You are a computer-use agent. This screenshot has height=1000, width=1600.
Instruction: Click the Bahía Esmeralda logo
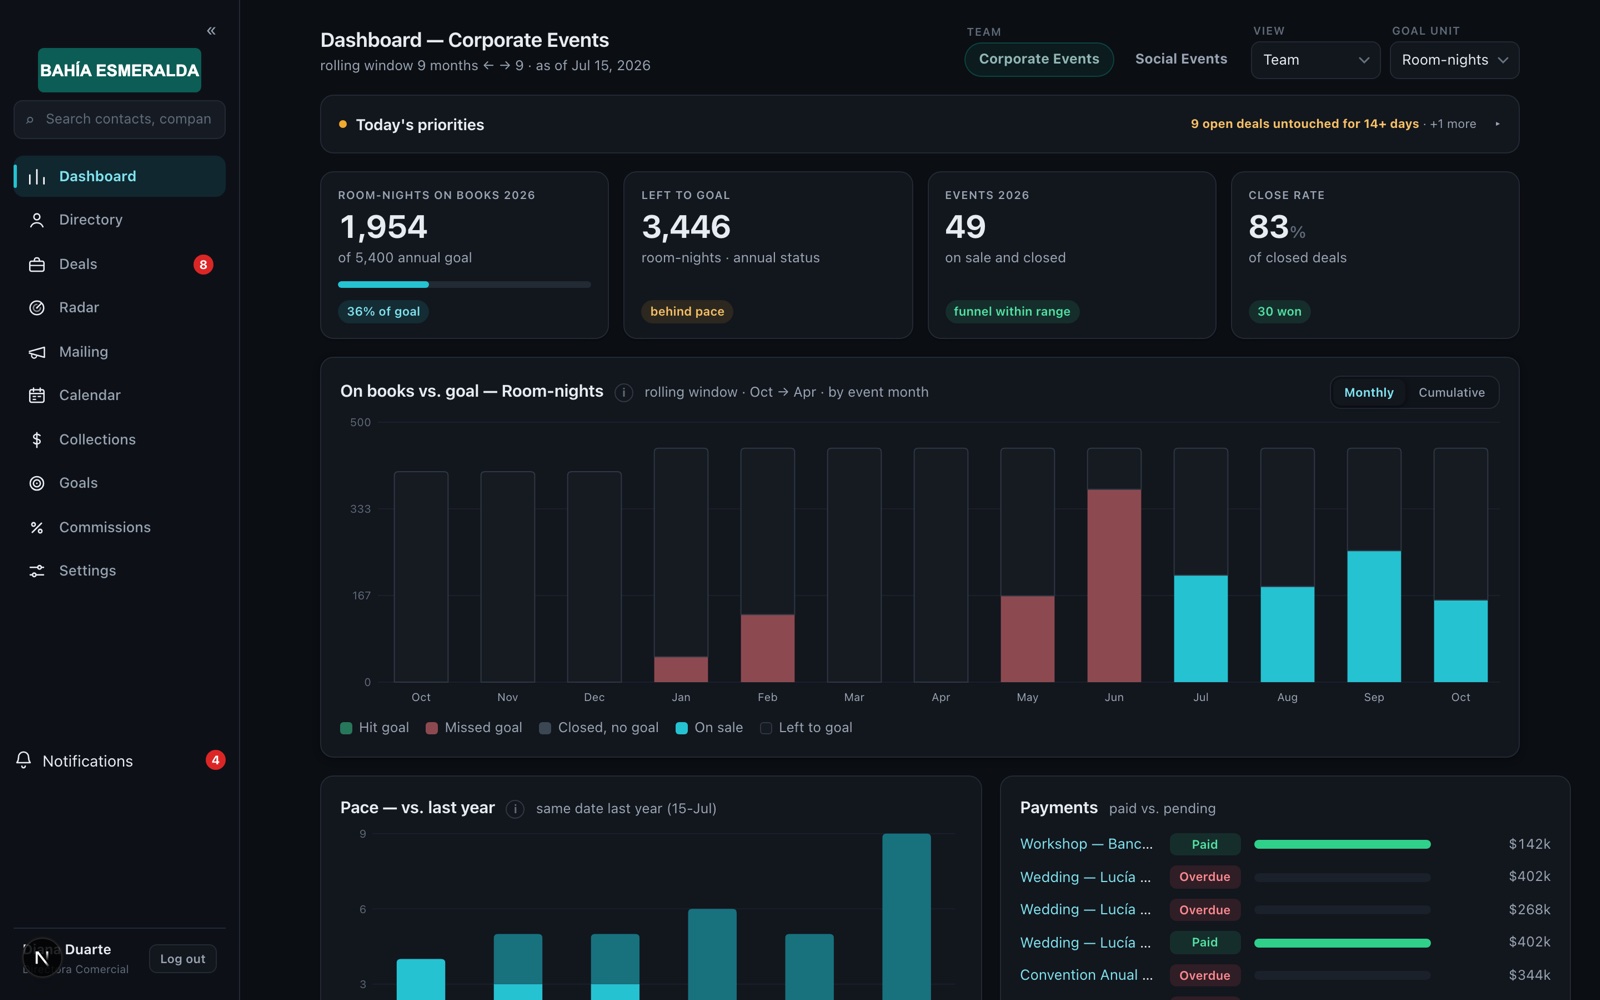tap(119, 70)
